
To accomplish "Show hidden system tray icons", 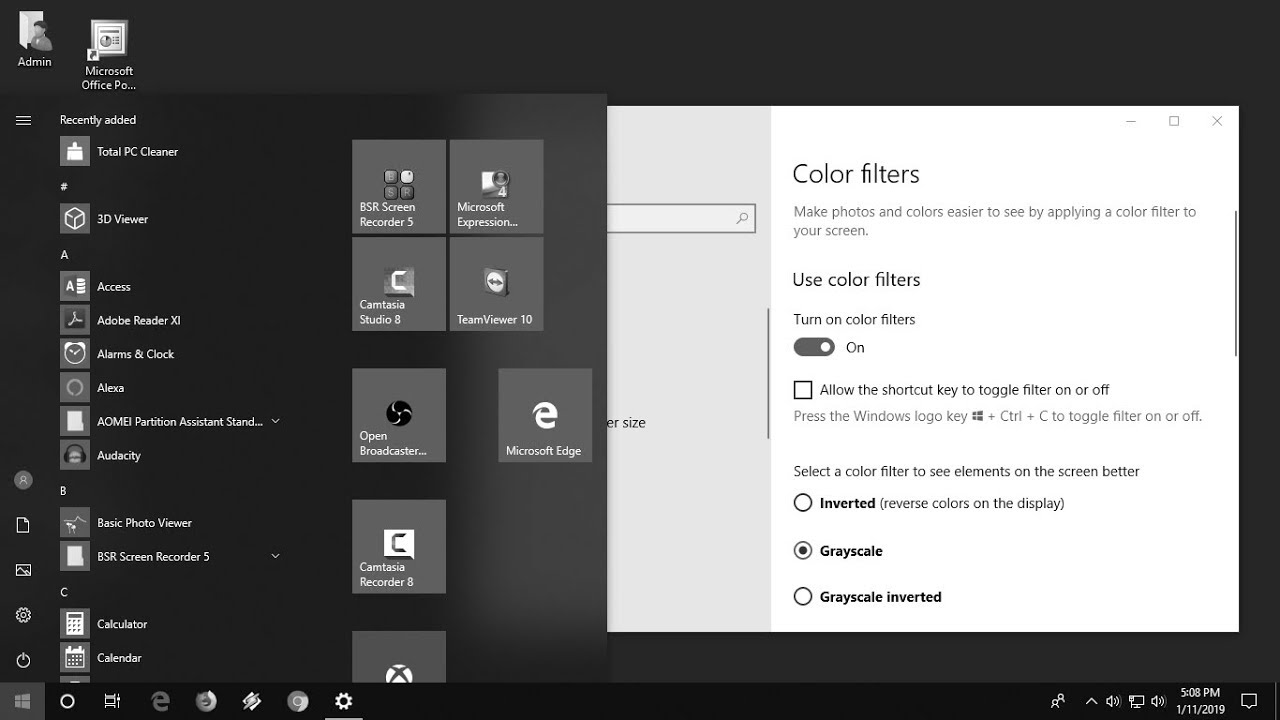I will [1091, 701].
